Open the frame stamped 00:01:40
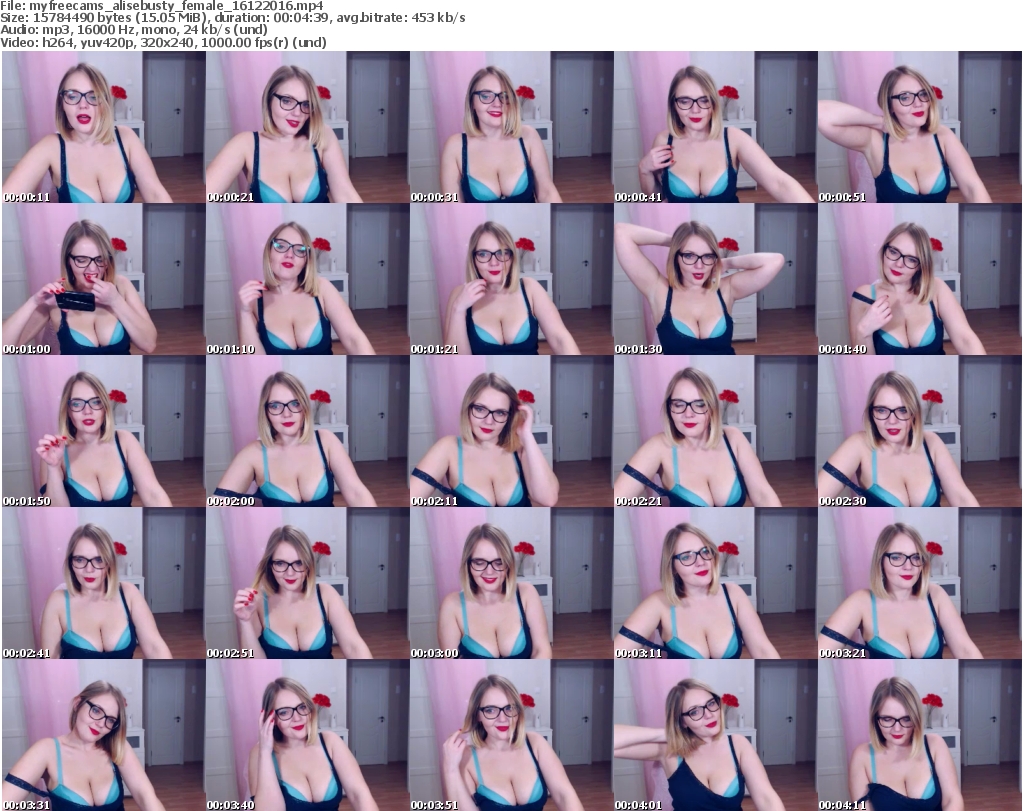 tap(920, 279)
